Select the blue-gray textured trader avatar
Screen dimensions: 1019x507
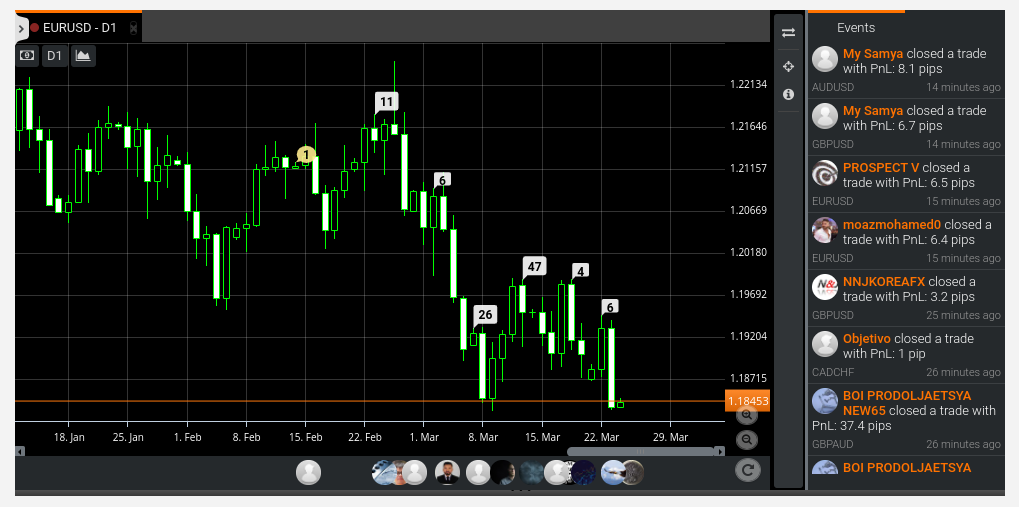[x=532, y=473]
